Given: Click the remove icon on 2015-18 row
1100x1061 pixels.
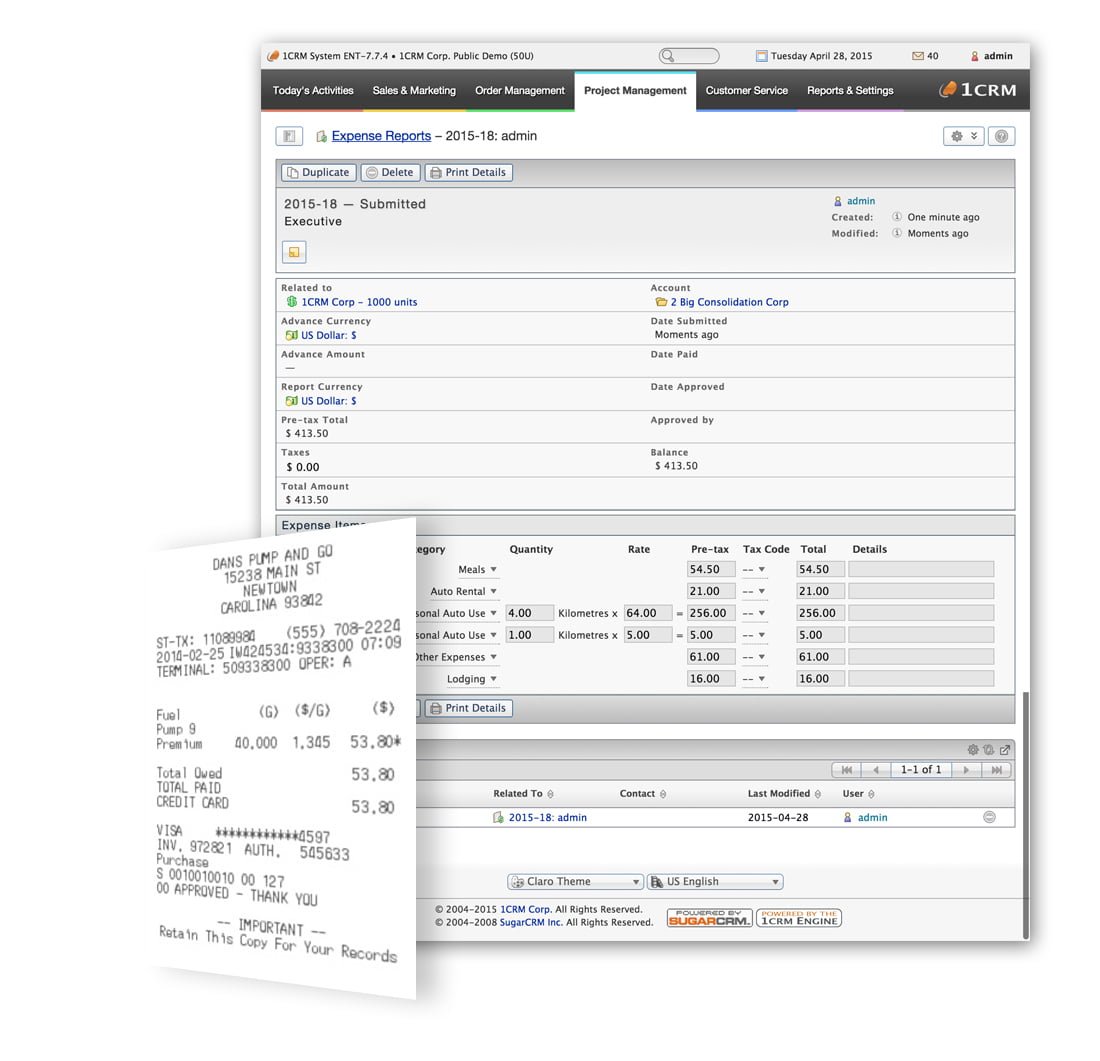Looking at the screenshot, I should point(989,817).
